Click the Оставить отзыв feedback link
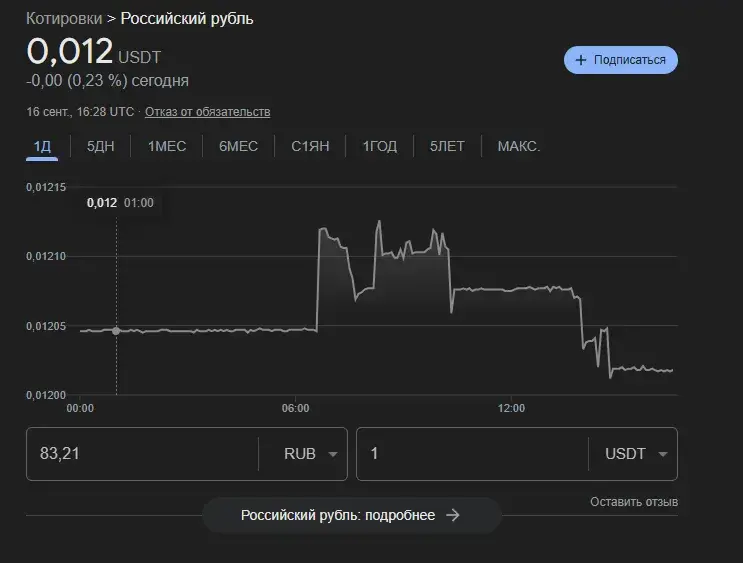The image size is (743, 563). [x=634, y=502]
